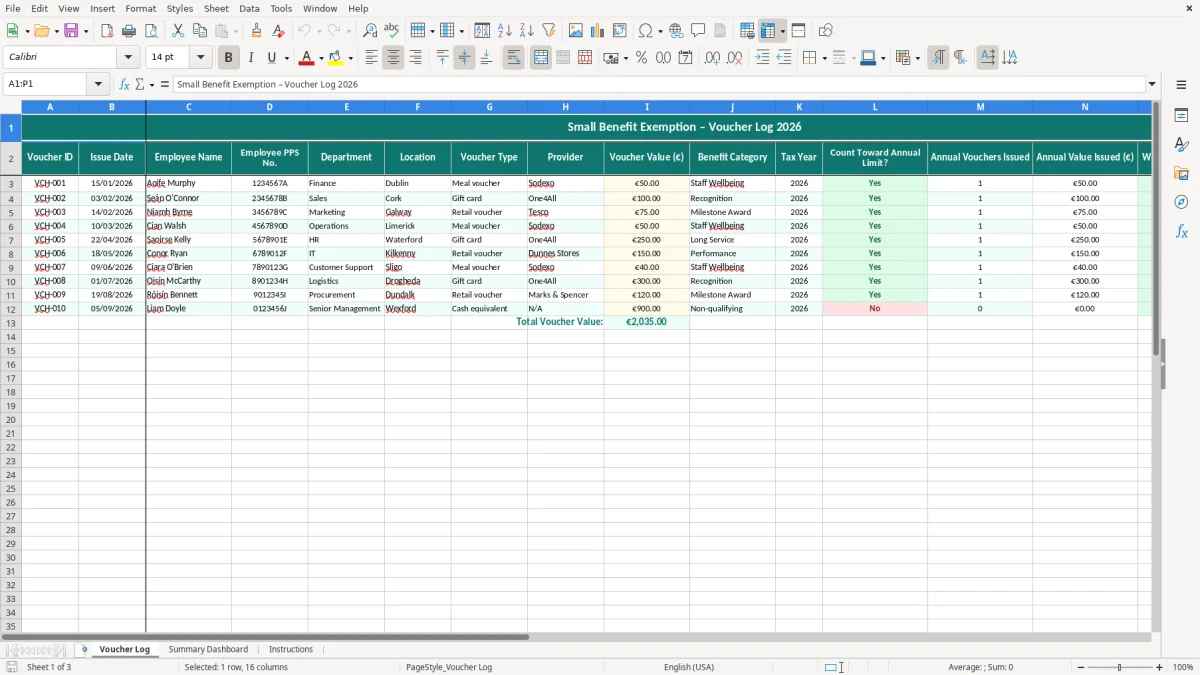Click the Cut scissors icon
The image size is (1200, 675).
(x=178, y=31)
